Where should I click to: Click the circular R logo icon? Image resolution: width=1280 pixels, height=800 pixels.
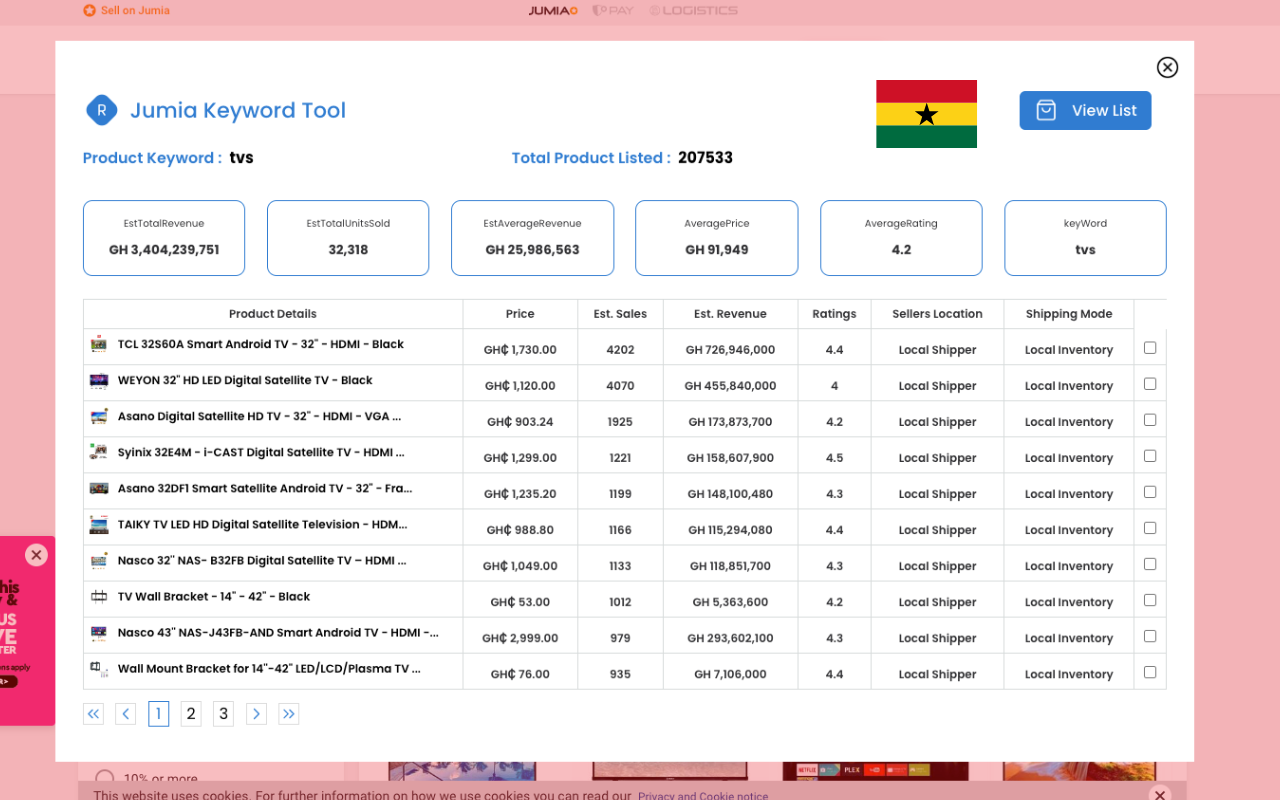tap(102, 110)
